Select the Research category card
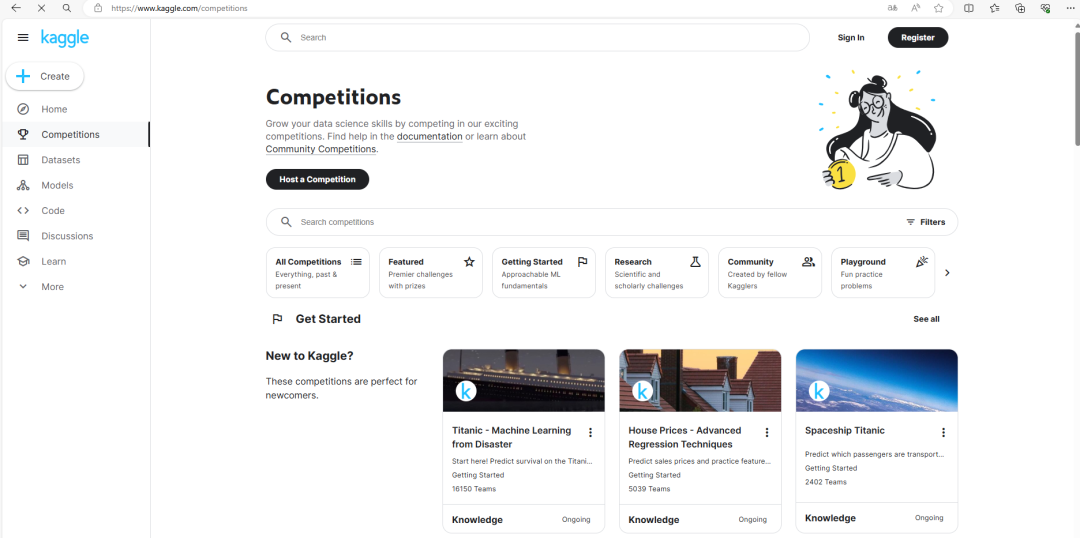Screen dimensions: 1080x538 tap(656, 273)
